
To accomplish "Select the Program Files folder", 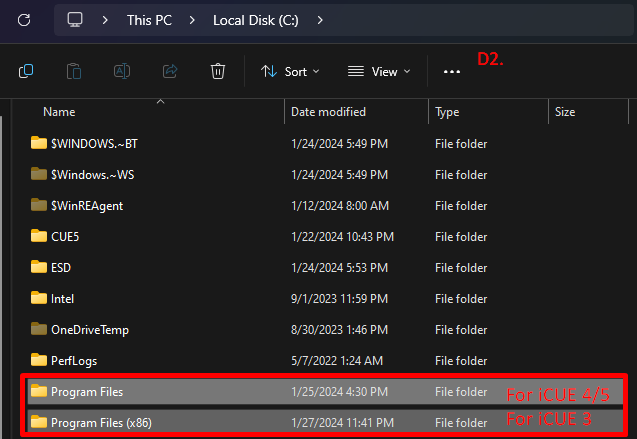I will (87, 391).
